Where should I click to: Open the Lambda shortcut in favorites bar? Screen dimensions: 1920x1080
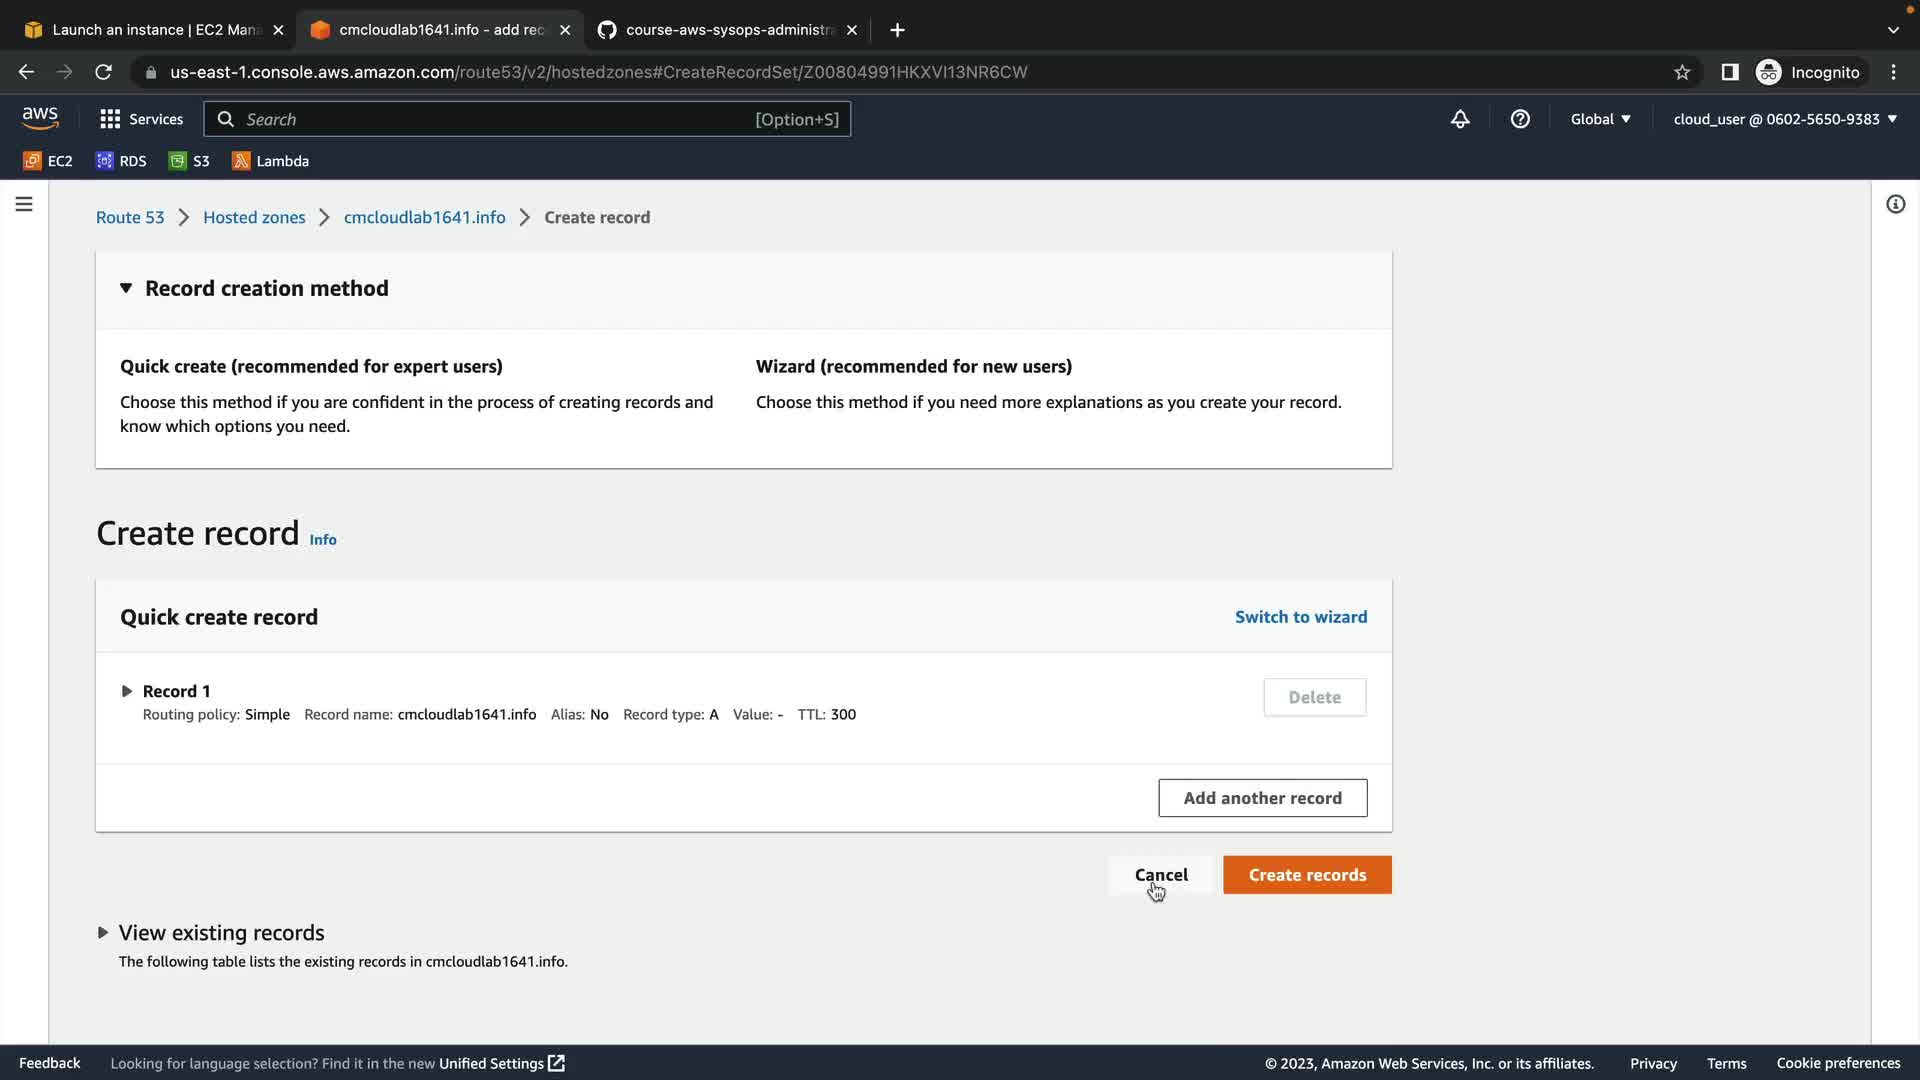(270, 161)
